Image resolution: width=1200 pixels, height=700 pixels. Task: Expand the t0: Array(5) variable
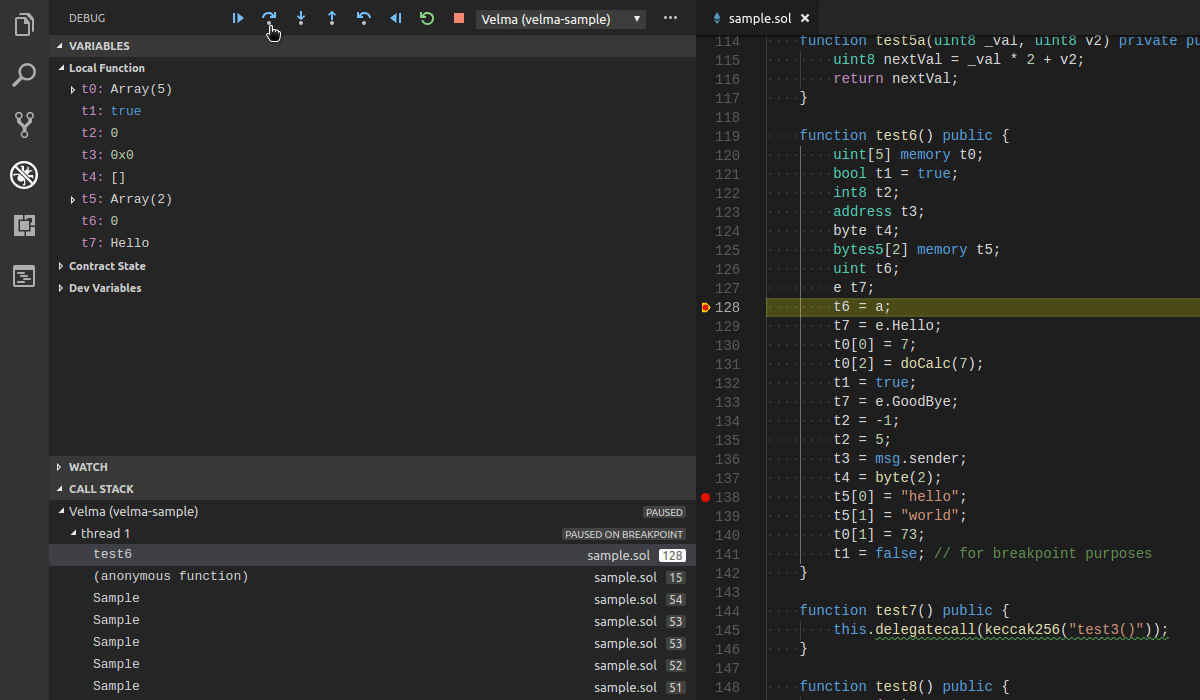point(73,89)
